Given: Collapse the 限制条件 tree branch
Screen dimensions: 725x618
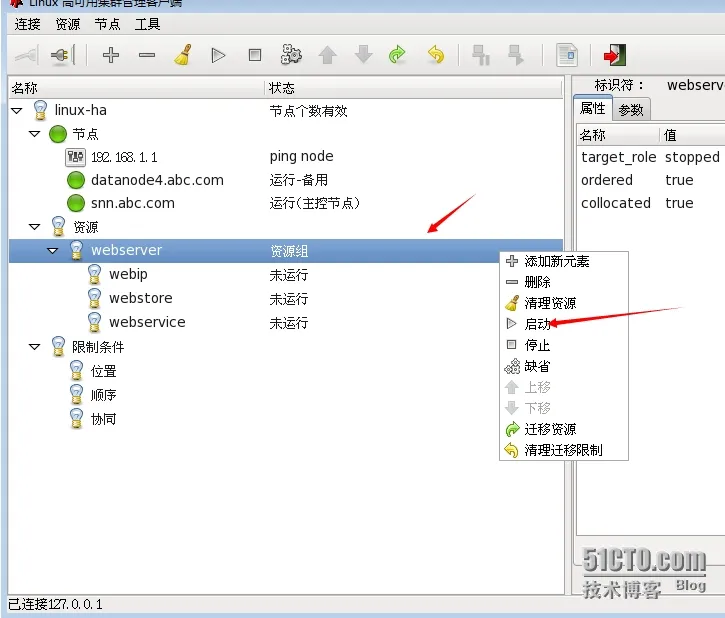Looking at the screenshot, I should pos(35,347).
